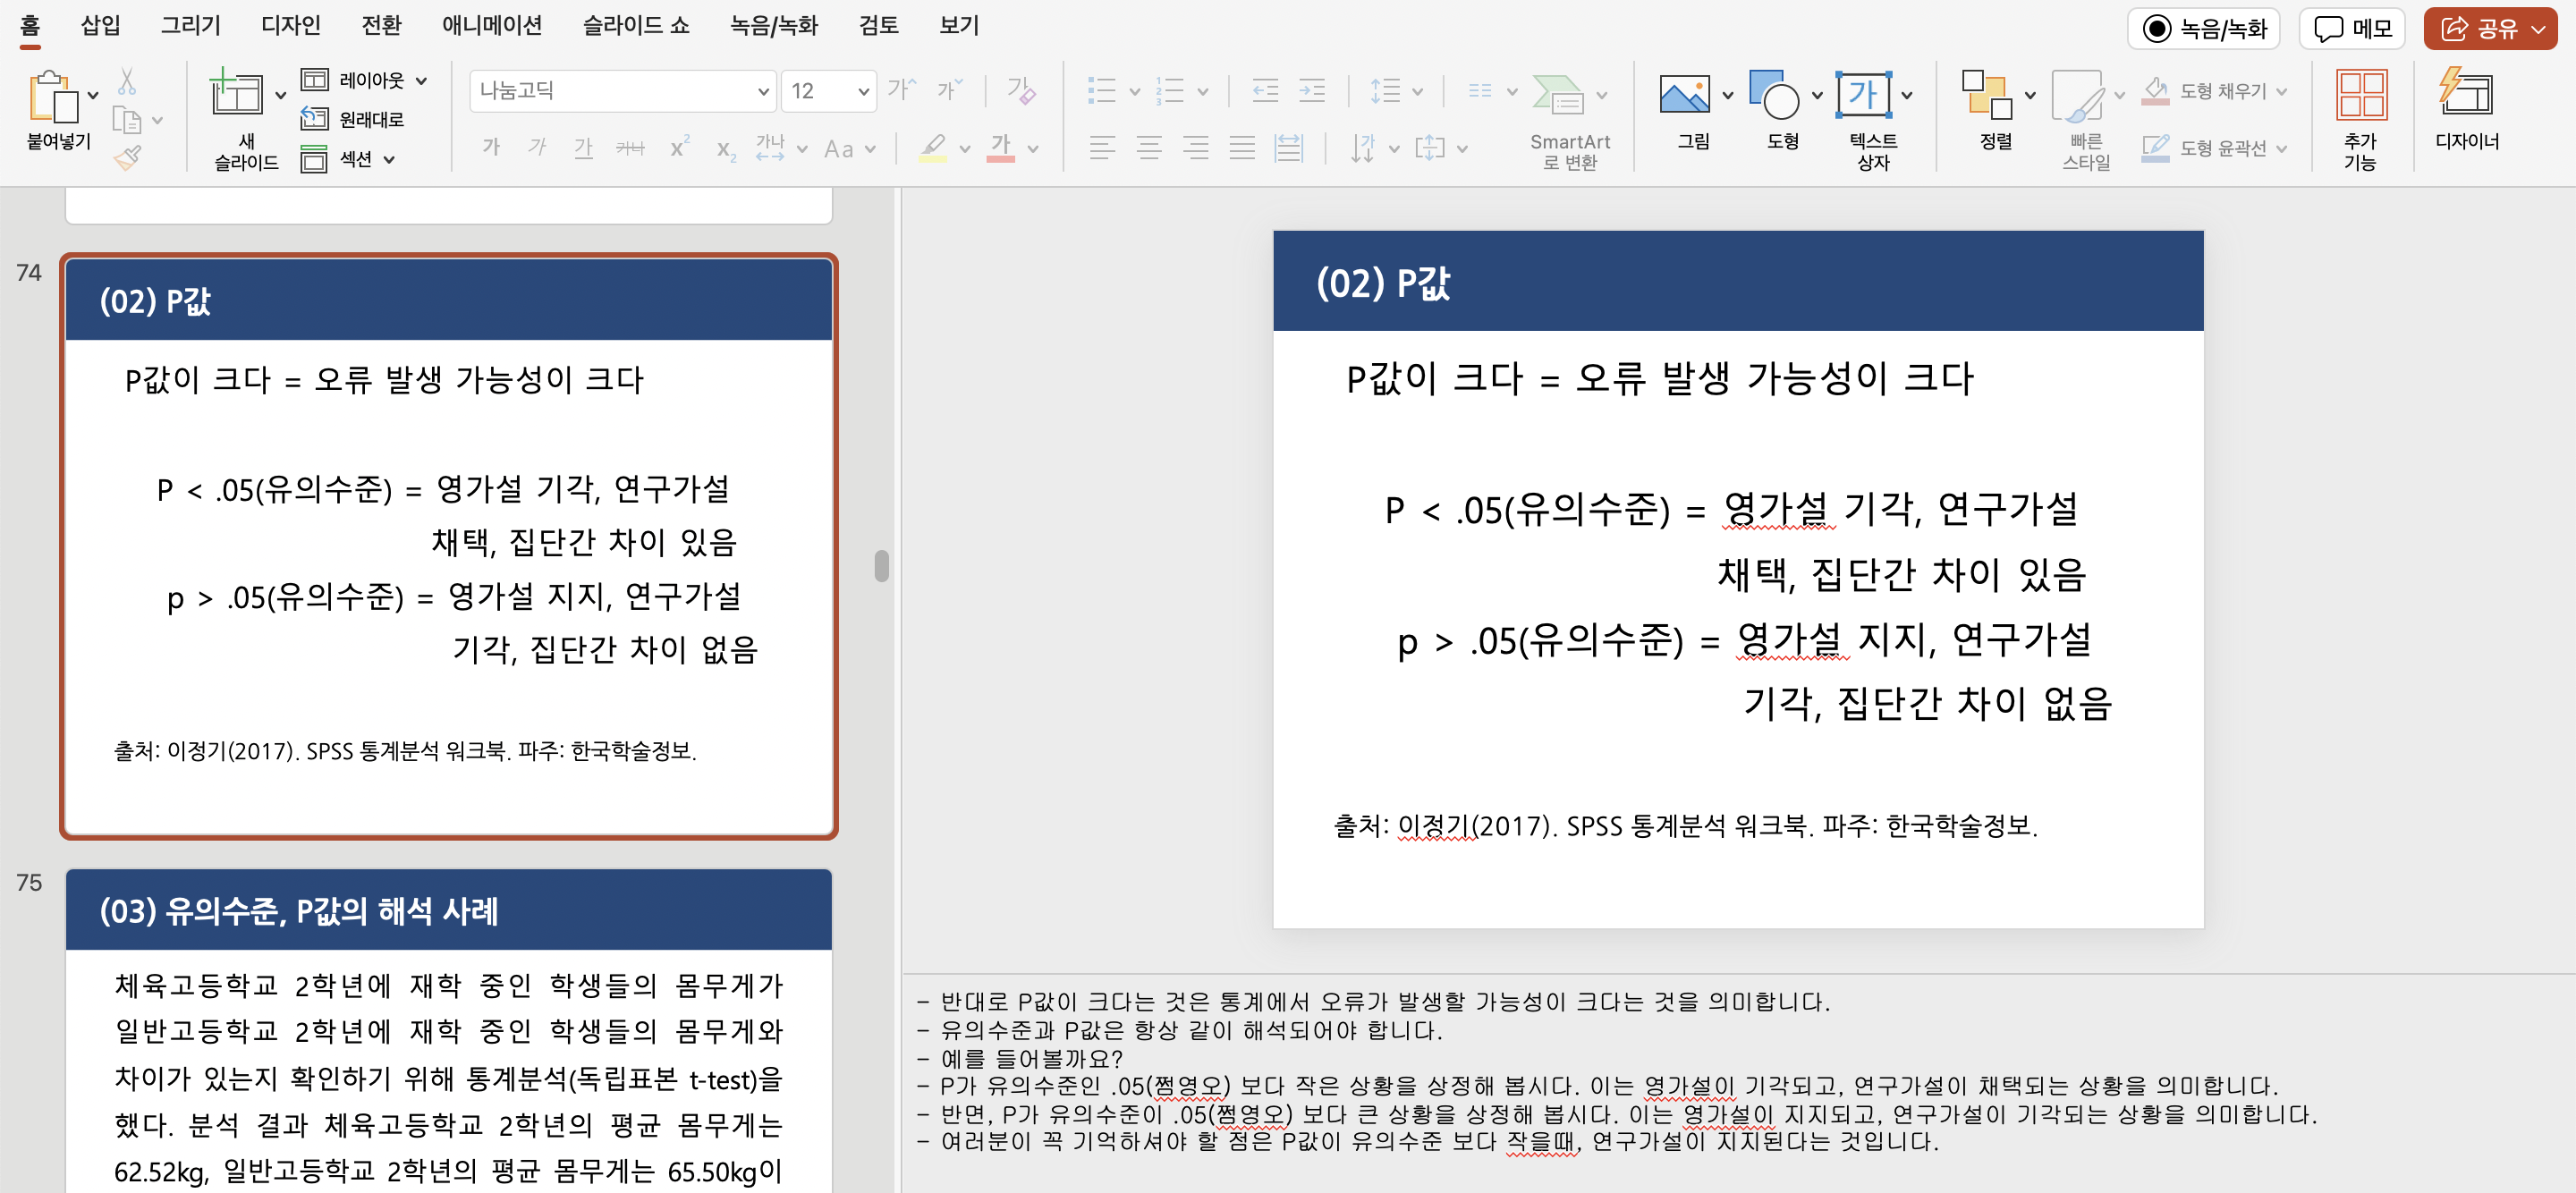Toggle bold text formatting

coord(491,148)
